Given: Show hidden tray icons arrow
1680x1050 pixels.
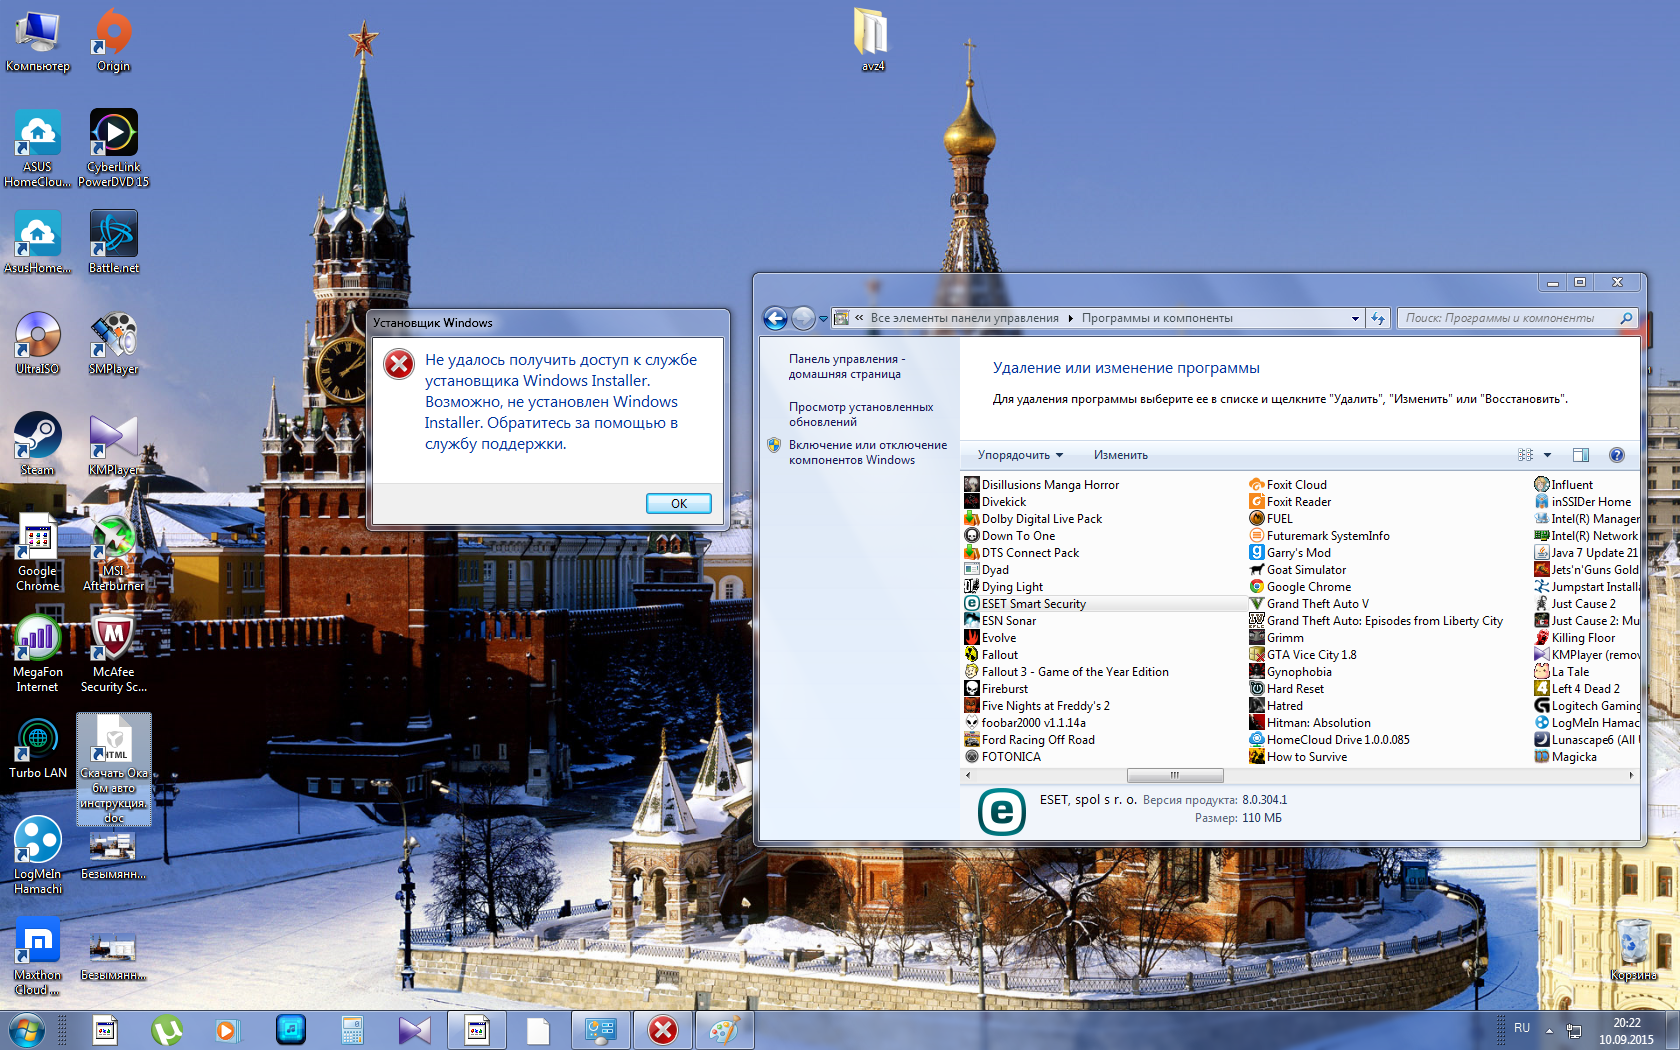Looking at the screenshot, I should (1549, 1030).
